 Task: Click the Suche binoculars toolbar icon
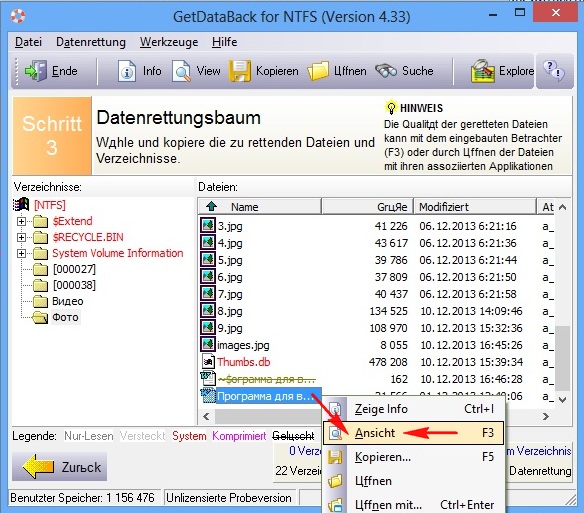(386, 71)
